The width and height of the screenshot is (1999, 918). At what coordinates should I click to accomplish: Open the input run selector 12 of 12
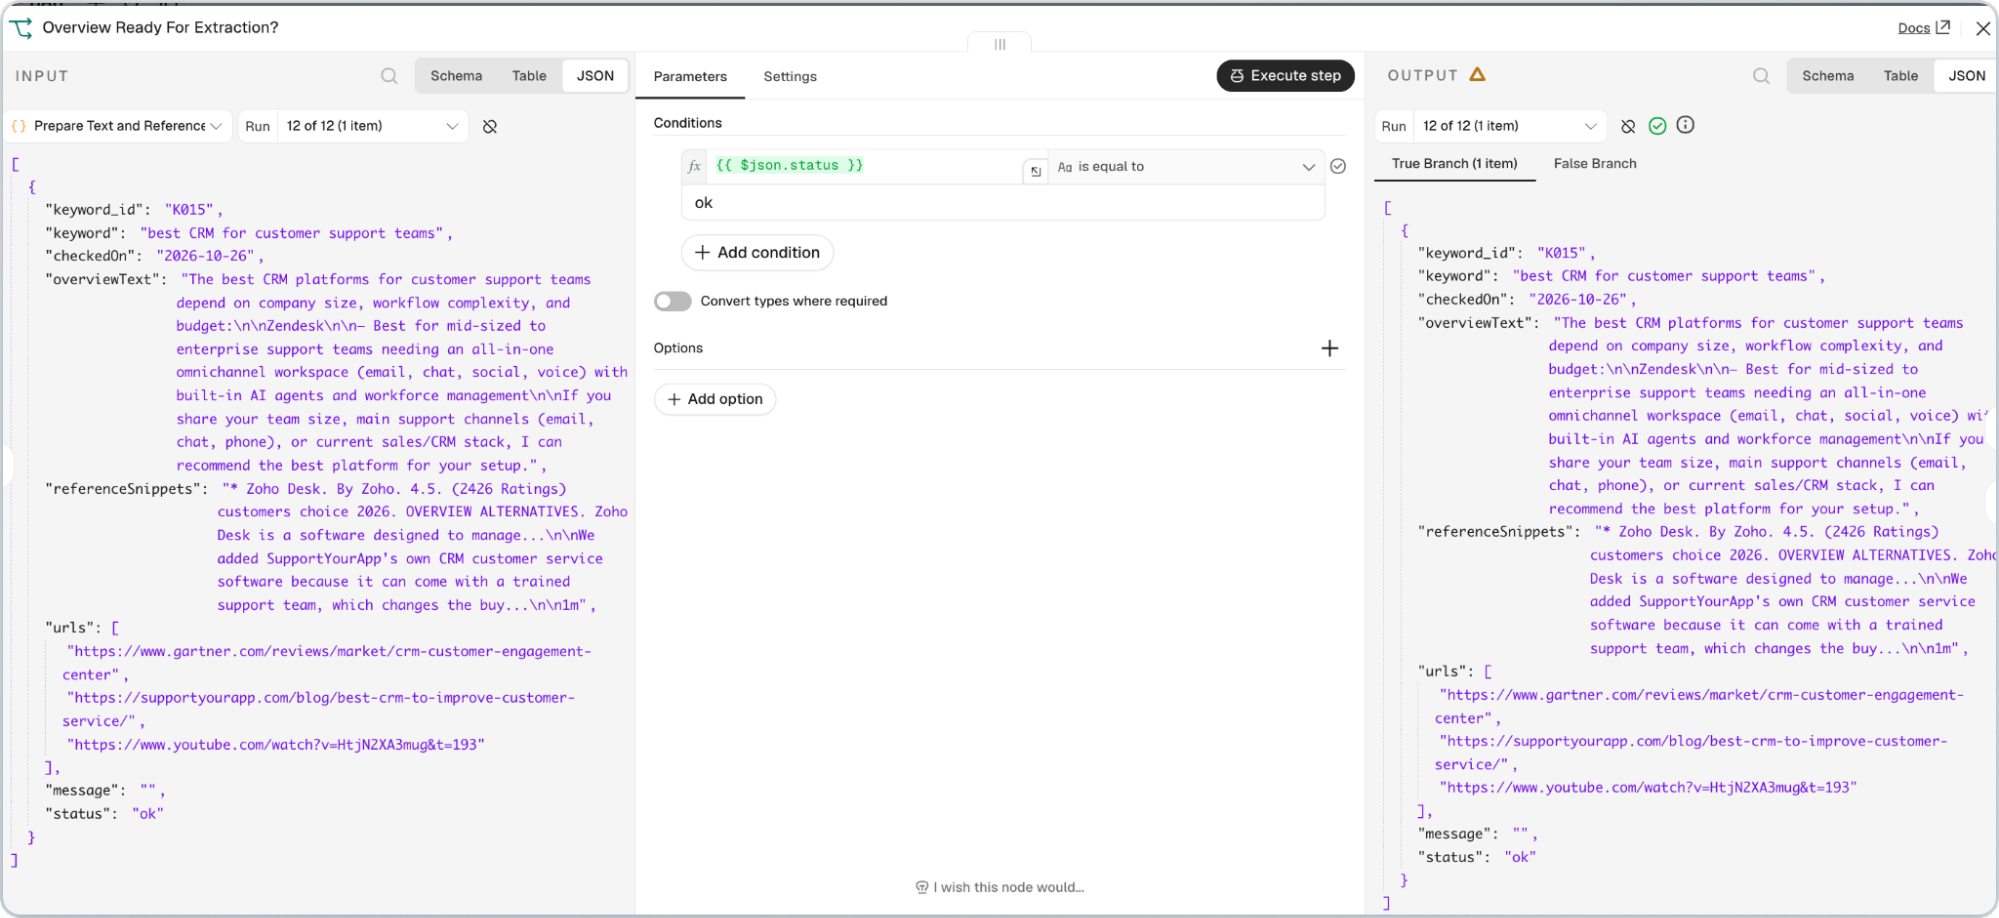point(372,126)
